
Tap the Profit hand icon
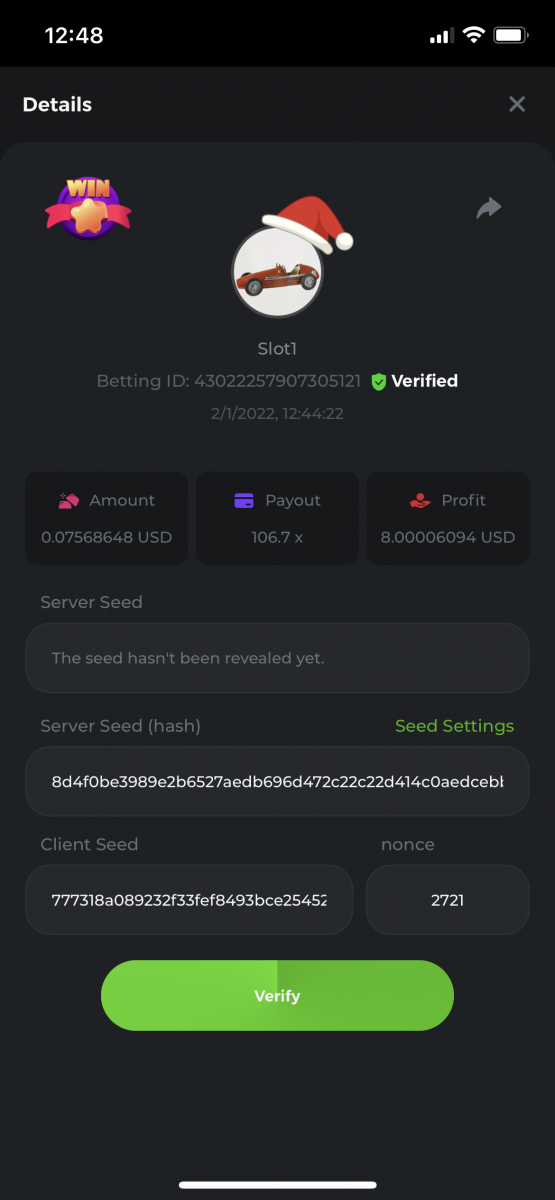point(420,500)
